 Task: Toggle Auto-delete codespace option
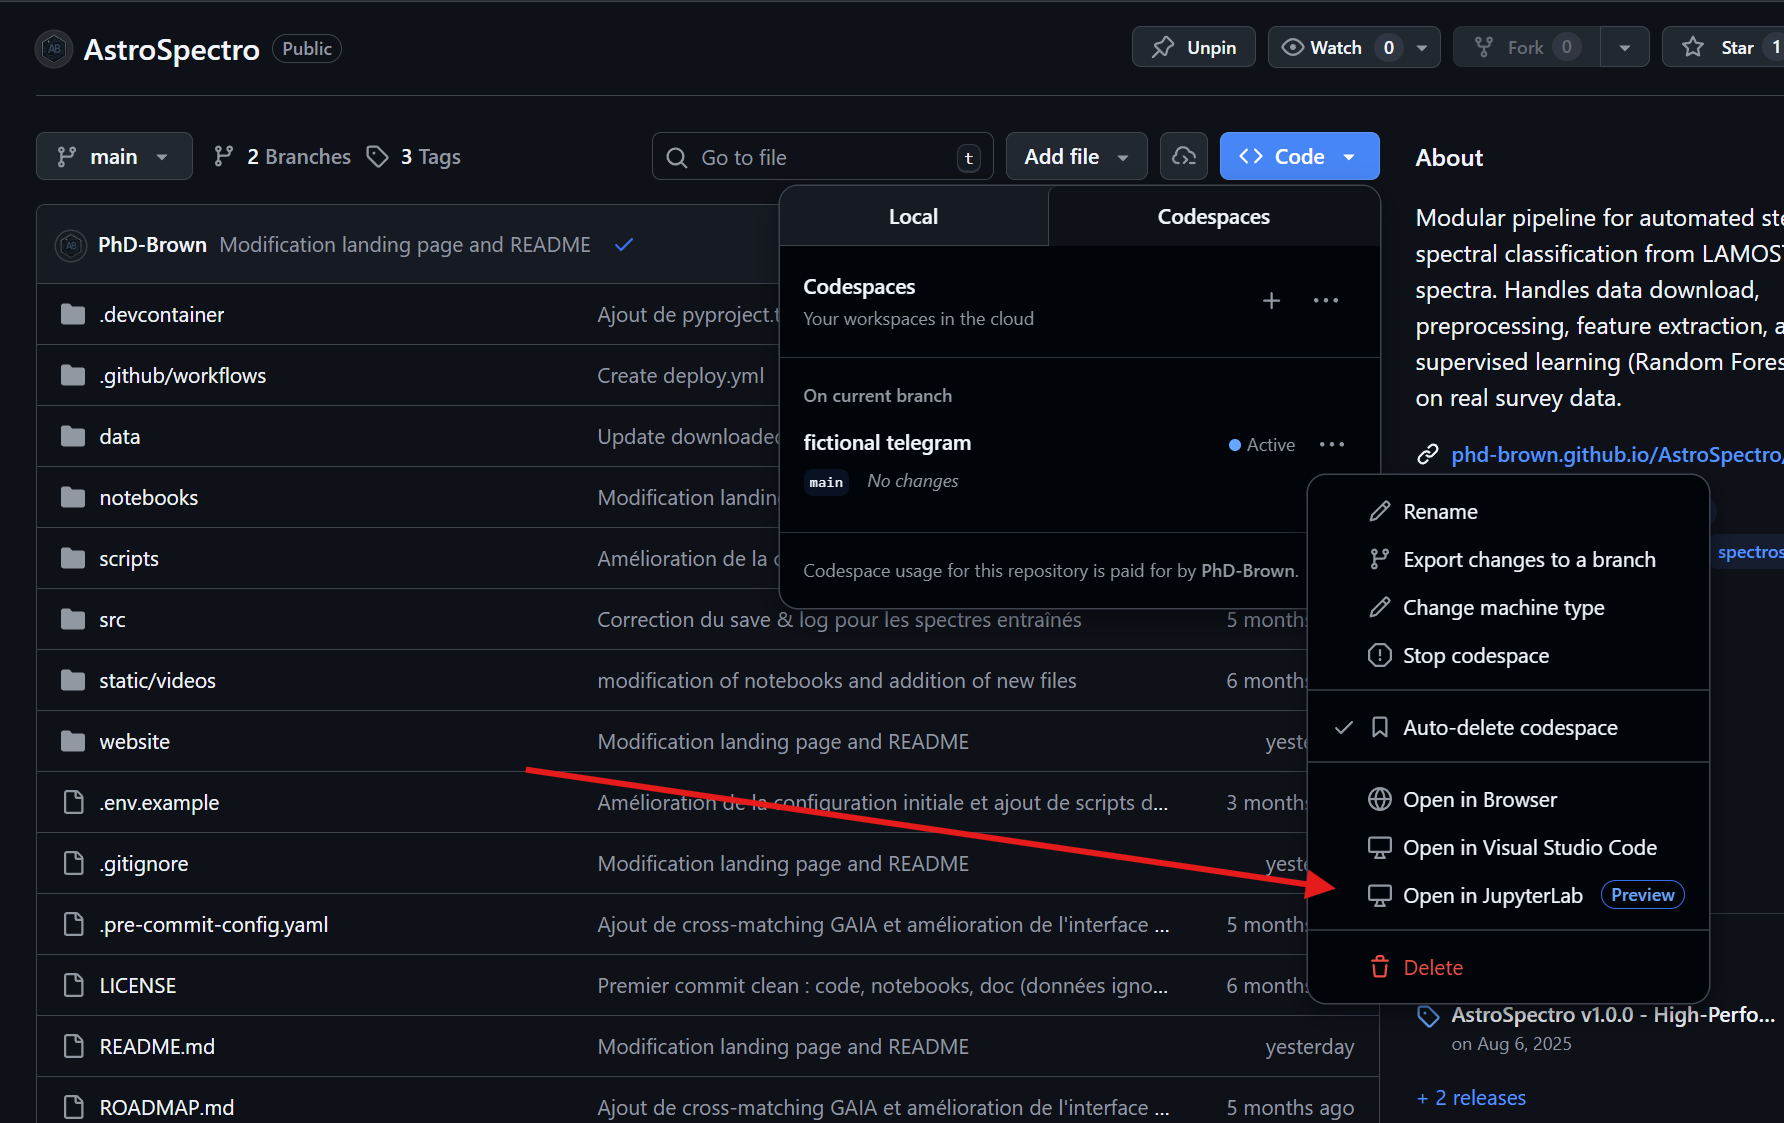point(1509,728)
